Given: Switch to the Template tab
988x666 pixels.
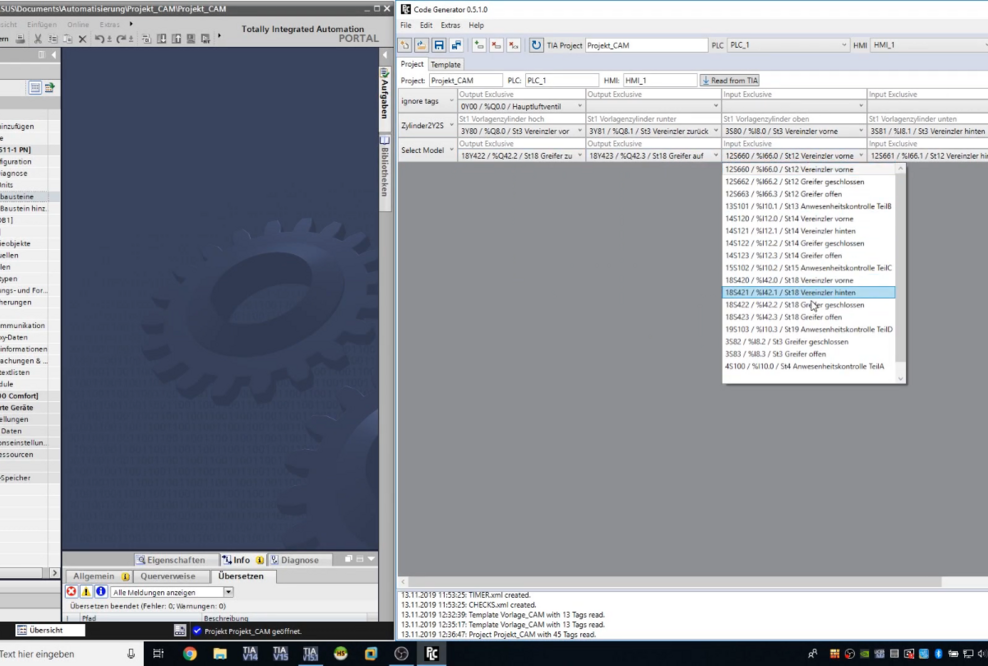Looking at the screenshot, I should coord(446,64).
